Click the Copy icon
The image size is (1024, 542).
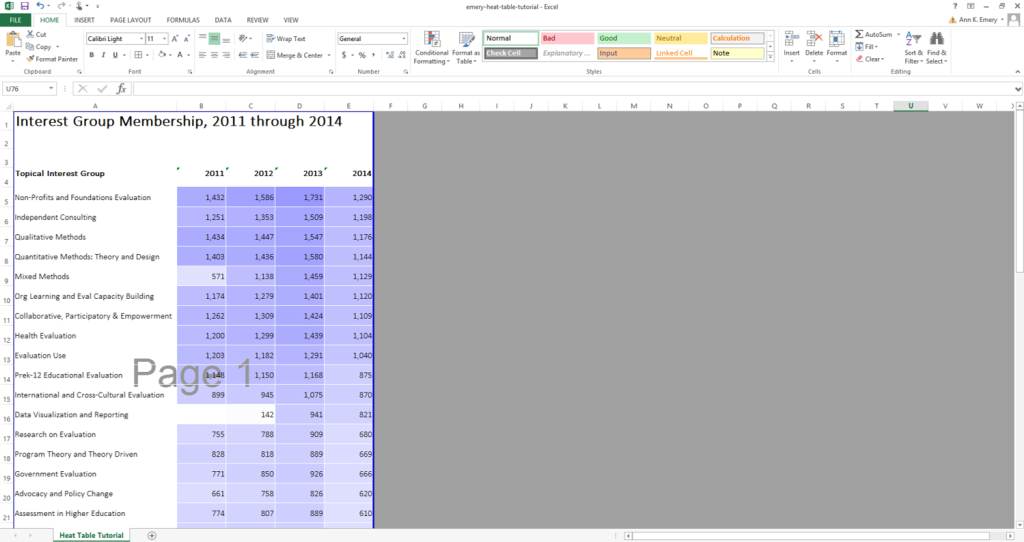click(x=30, y=46)
